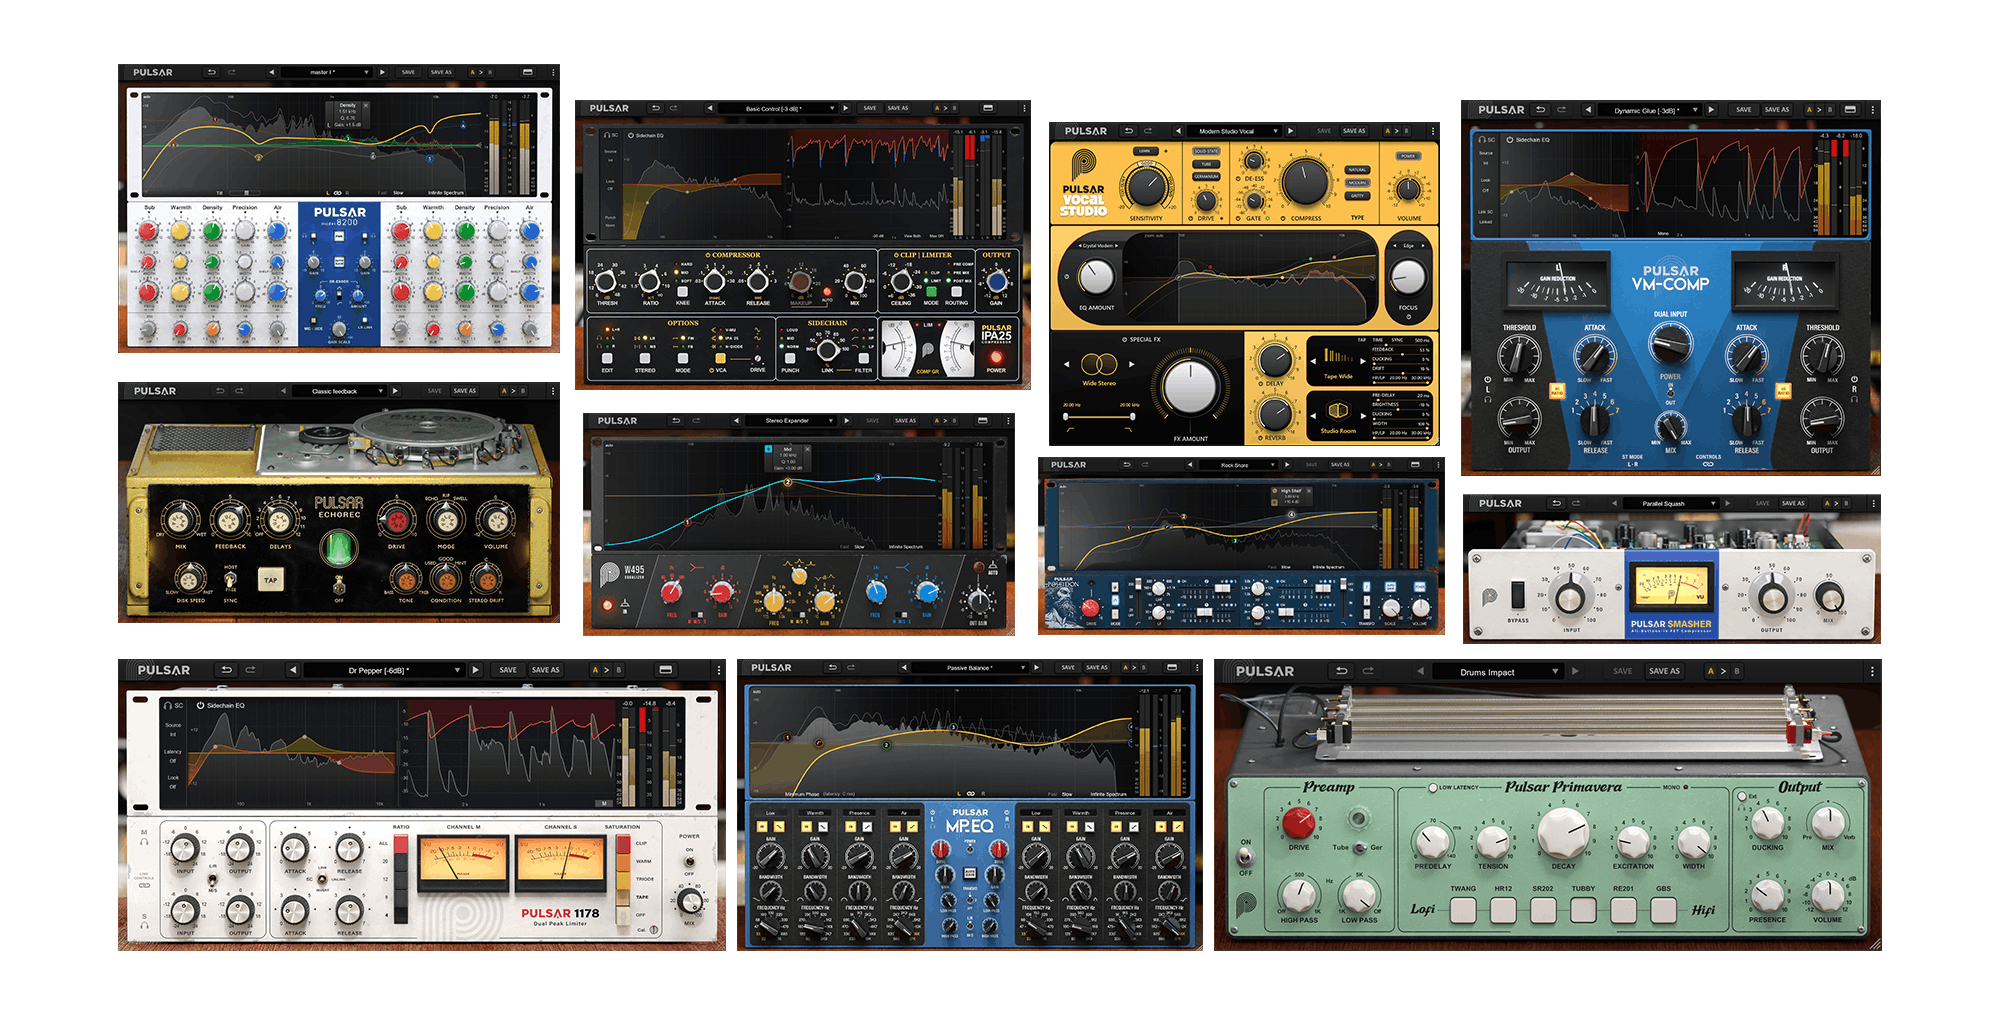Click the redo arrow in Vocal Studio header

tap(1148, 130)
